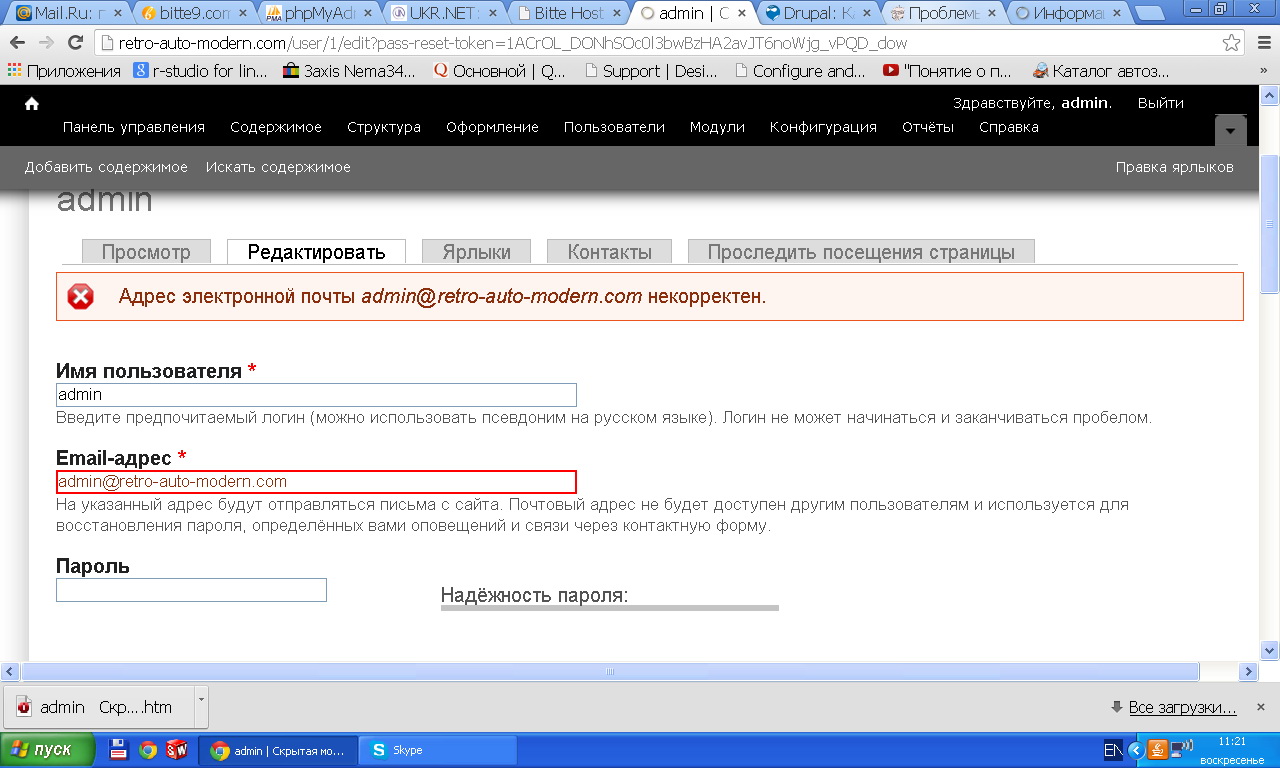Switch to the Mail.Ru browser tab
The height and width of the screenshot is (778, 1280).
[66, 14]
